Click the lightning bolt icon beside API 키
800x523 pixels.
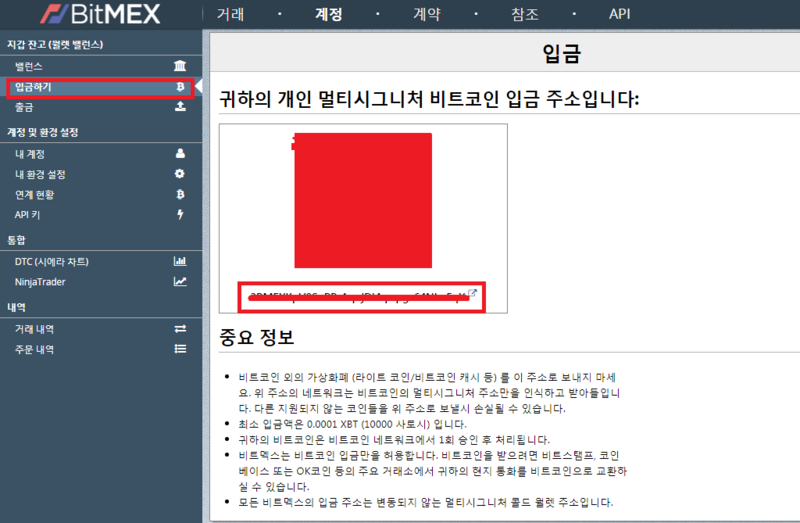click(180, 214)
